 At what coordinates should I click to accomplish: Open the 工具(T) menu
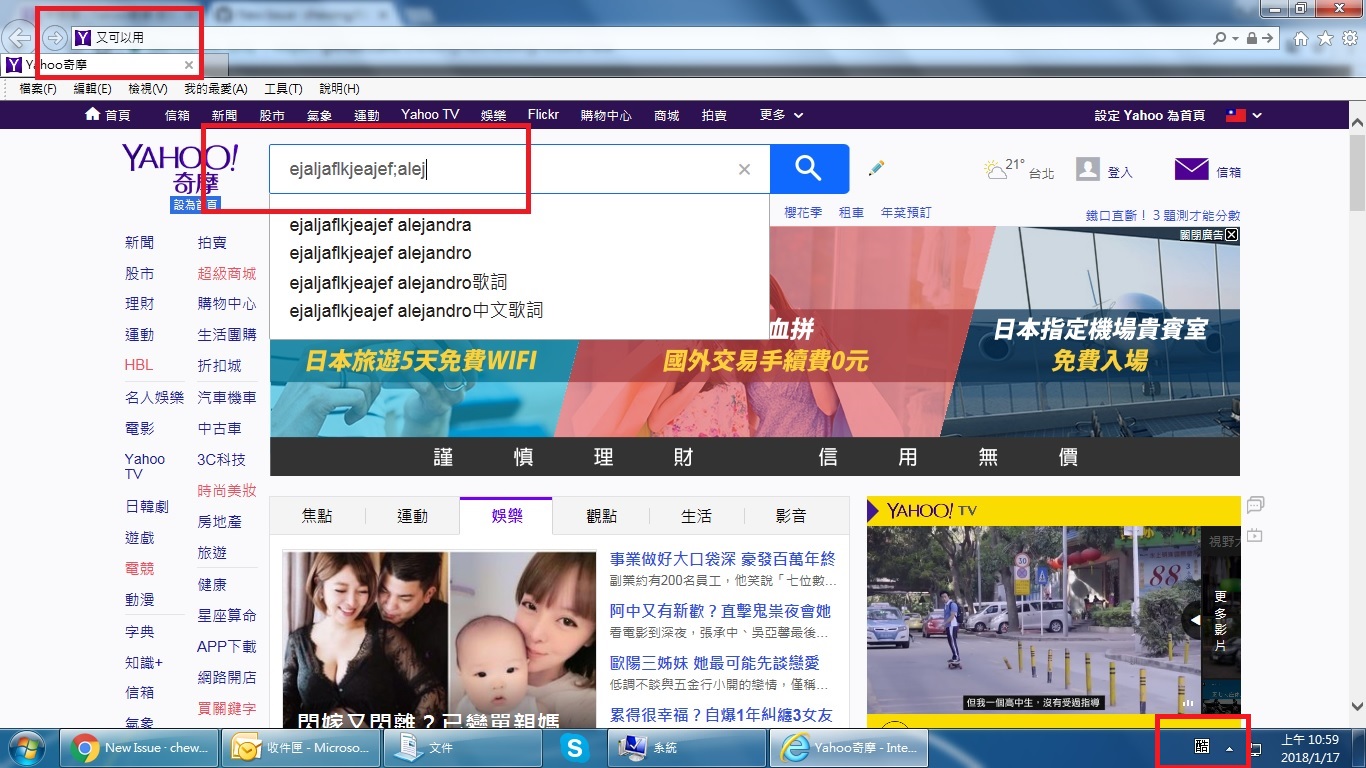coord(283,89)
